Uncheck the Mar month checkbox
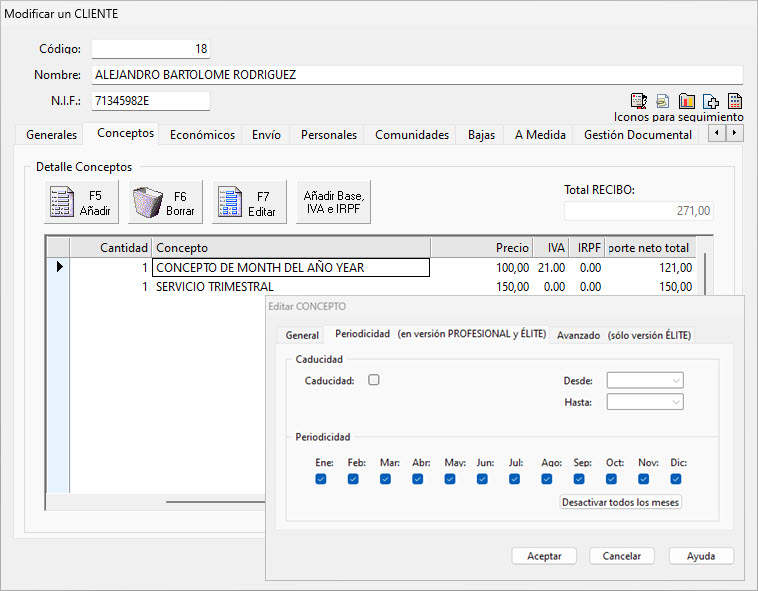This screenshot has height=591, width=758. click(385, 479)
